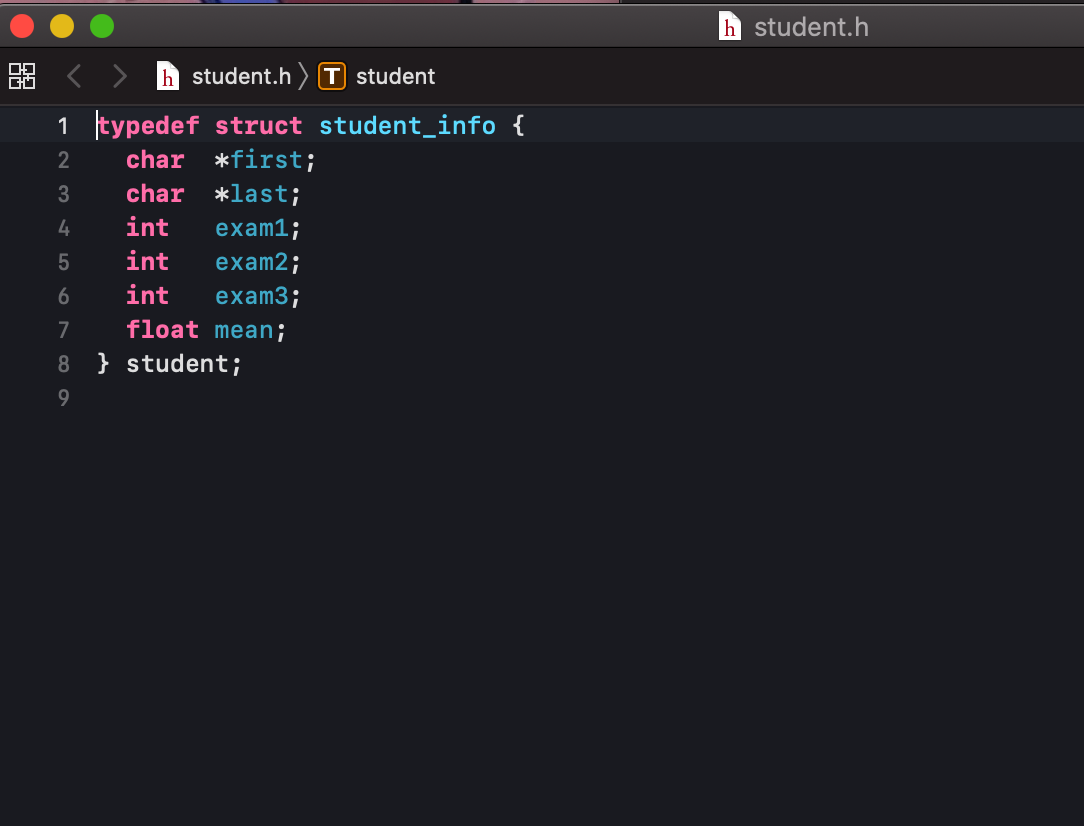Place cursor on *first member

coord(258,160)
